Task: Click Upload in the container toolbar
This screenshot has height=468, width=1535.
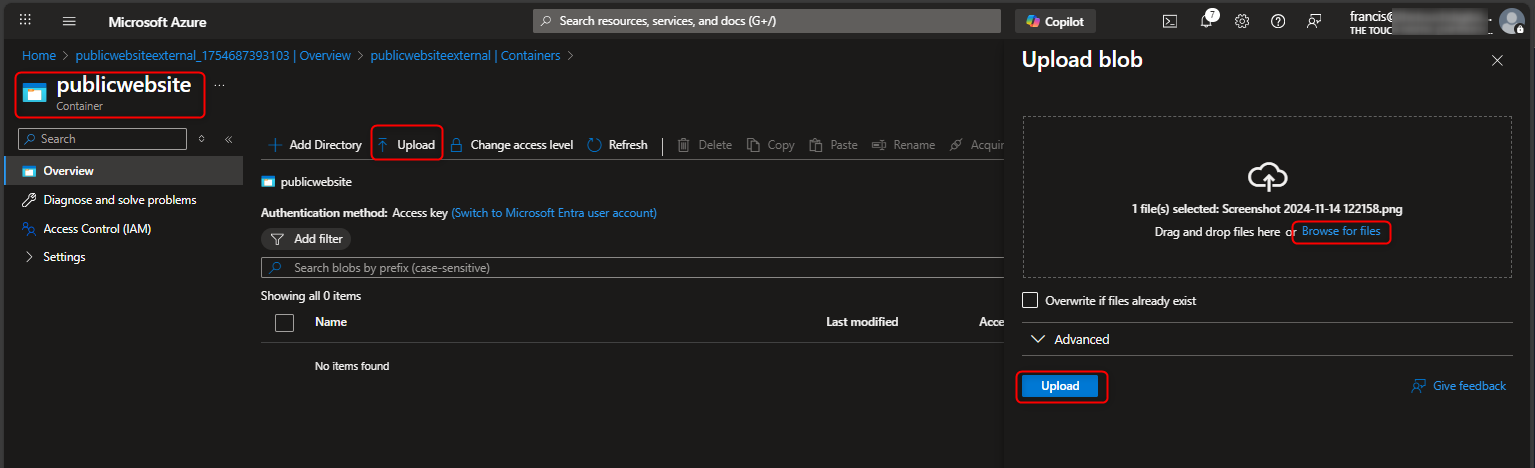Action: click(x=407, y=145)
